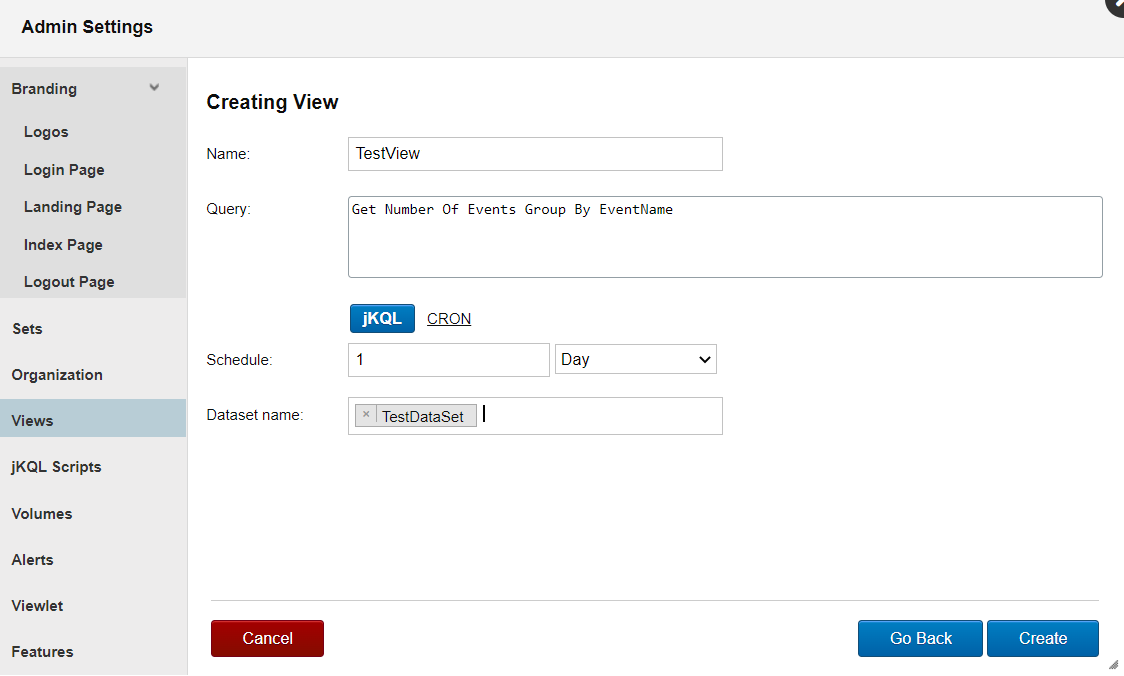Screen dimensions: 1124x676
Task: Click the Name label
Action: (x=228, y=154)
